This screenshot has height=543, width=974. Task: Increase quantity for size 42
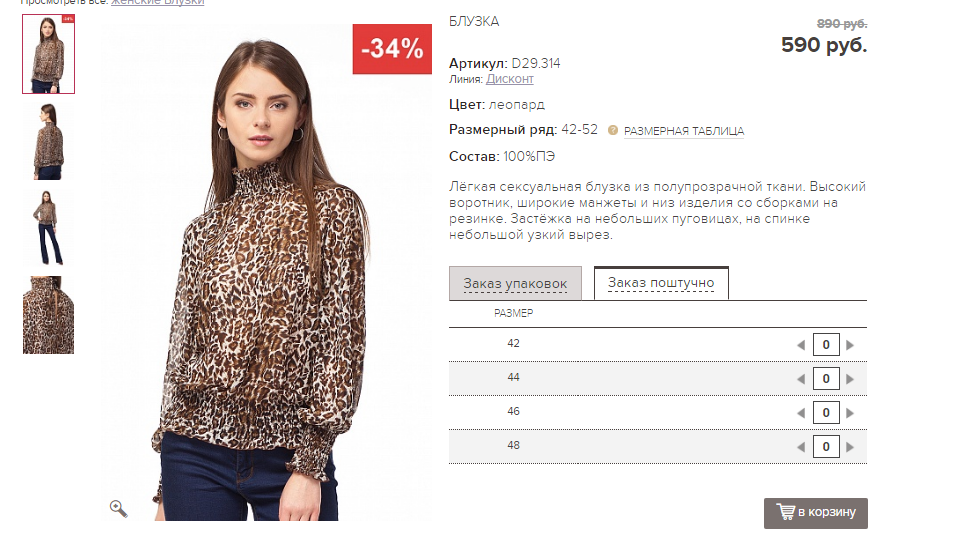pos(850,345)
